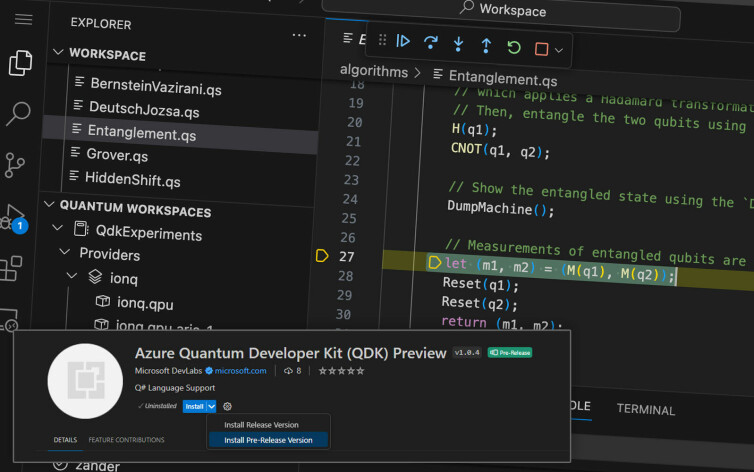This screenshot has width=754, height=472.
Task: Open HiddenShift.qs file
Action: click(x=133, y=179)
